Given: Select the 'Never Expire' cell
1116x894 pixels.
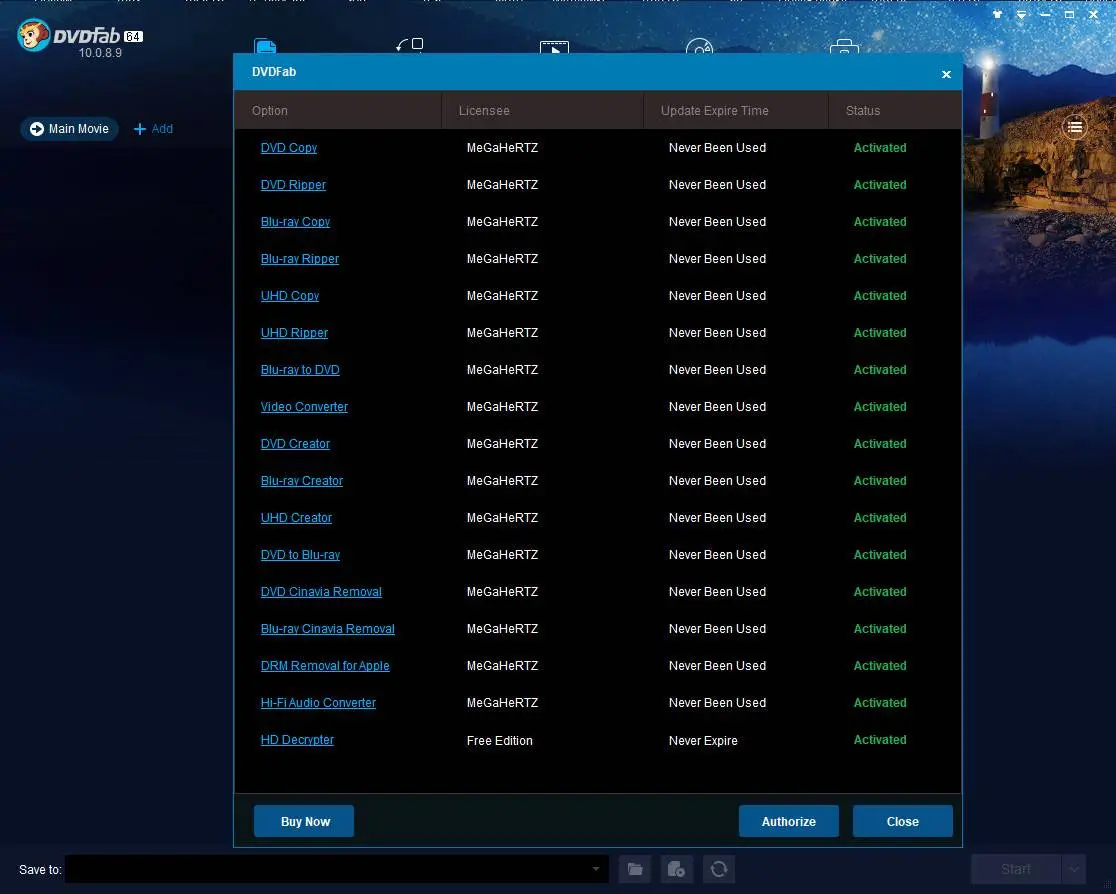Looking at the screenshot, I should pyautogui.click(x=703, y=741).
